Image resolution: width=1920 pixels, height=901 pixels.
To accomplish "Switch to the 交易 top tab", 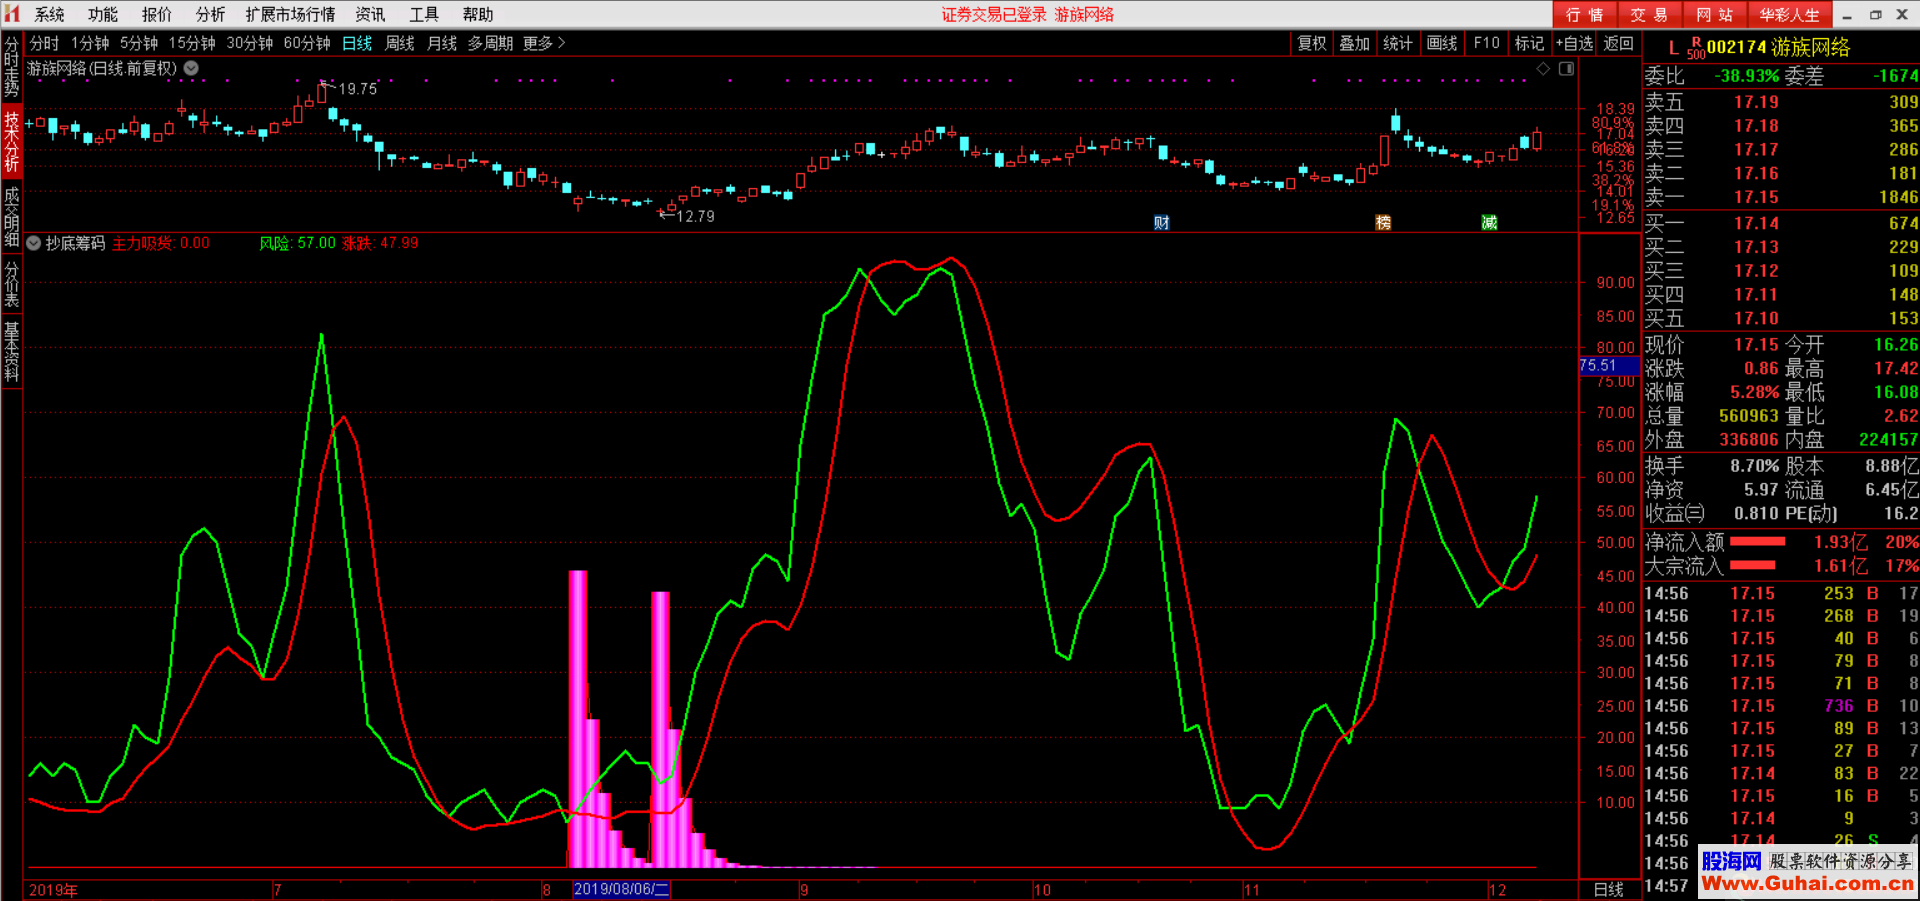I will (x=1649, y=14).
